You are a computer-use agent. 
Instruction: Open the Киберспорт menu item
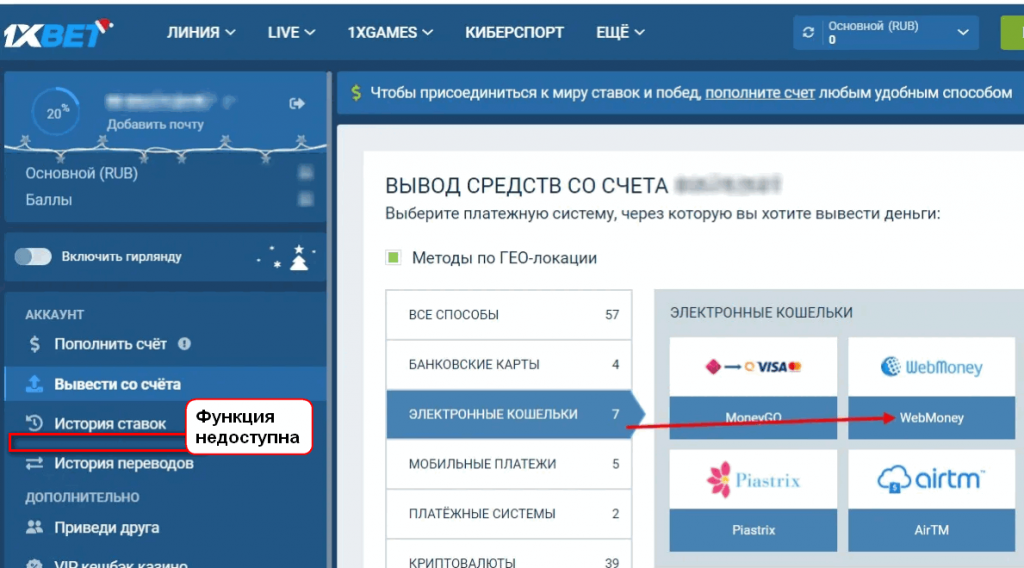[515, 32]
